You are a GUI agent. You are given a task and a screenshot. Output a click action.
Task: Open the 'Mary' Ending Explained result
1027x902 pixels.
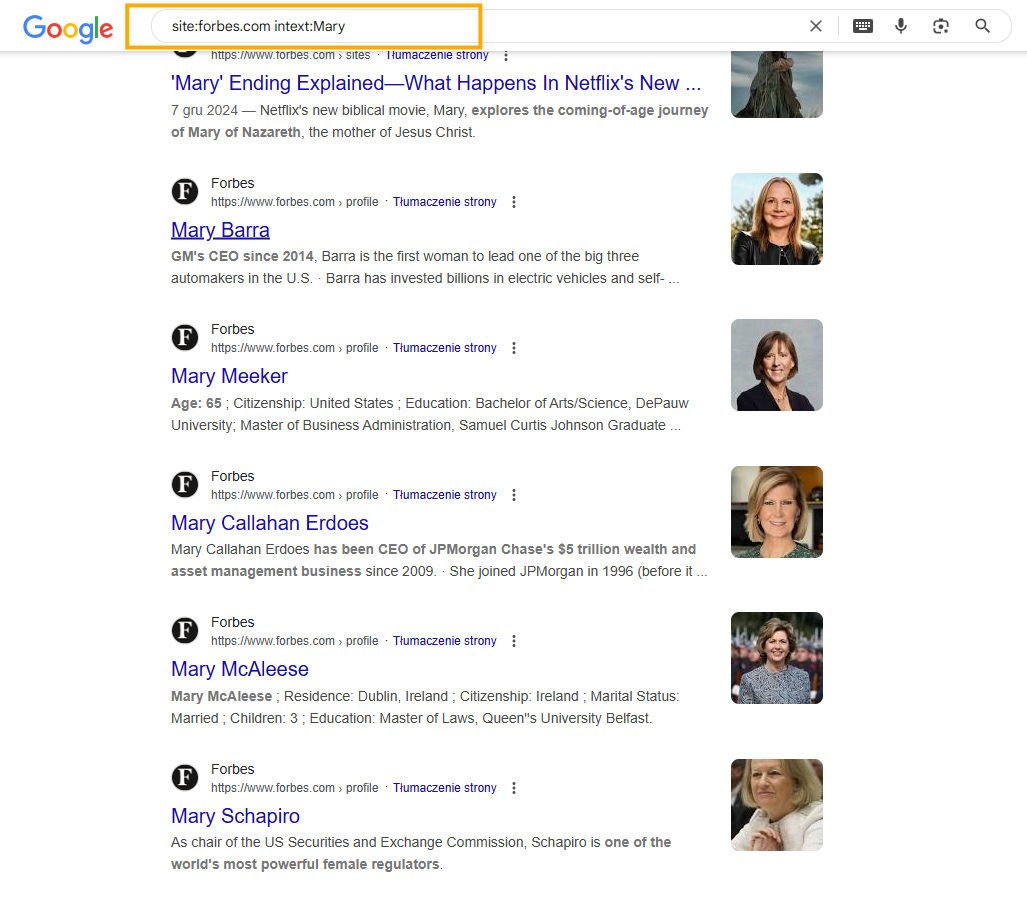pos(436,83)
